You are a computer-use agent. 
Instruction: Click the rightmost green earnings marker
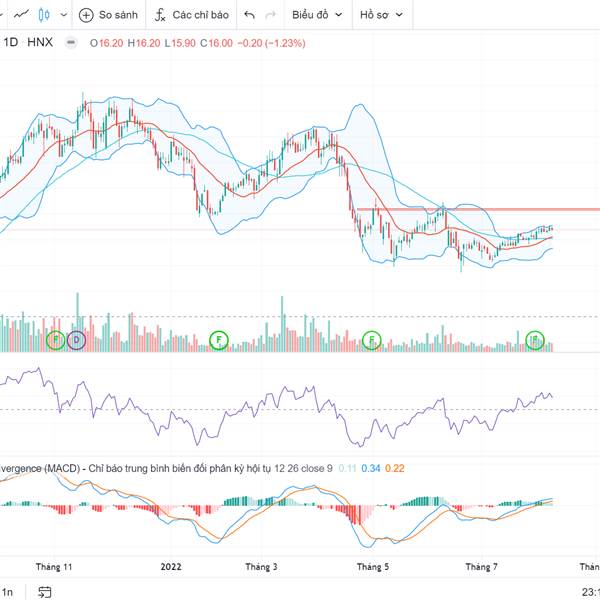click(535, 341)
